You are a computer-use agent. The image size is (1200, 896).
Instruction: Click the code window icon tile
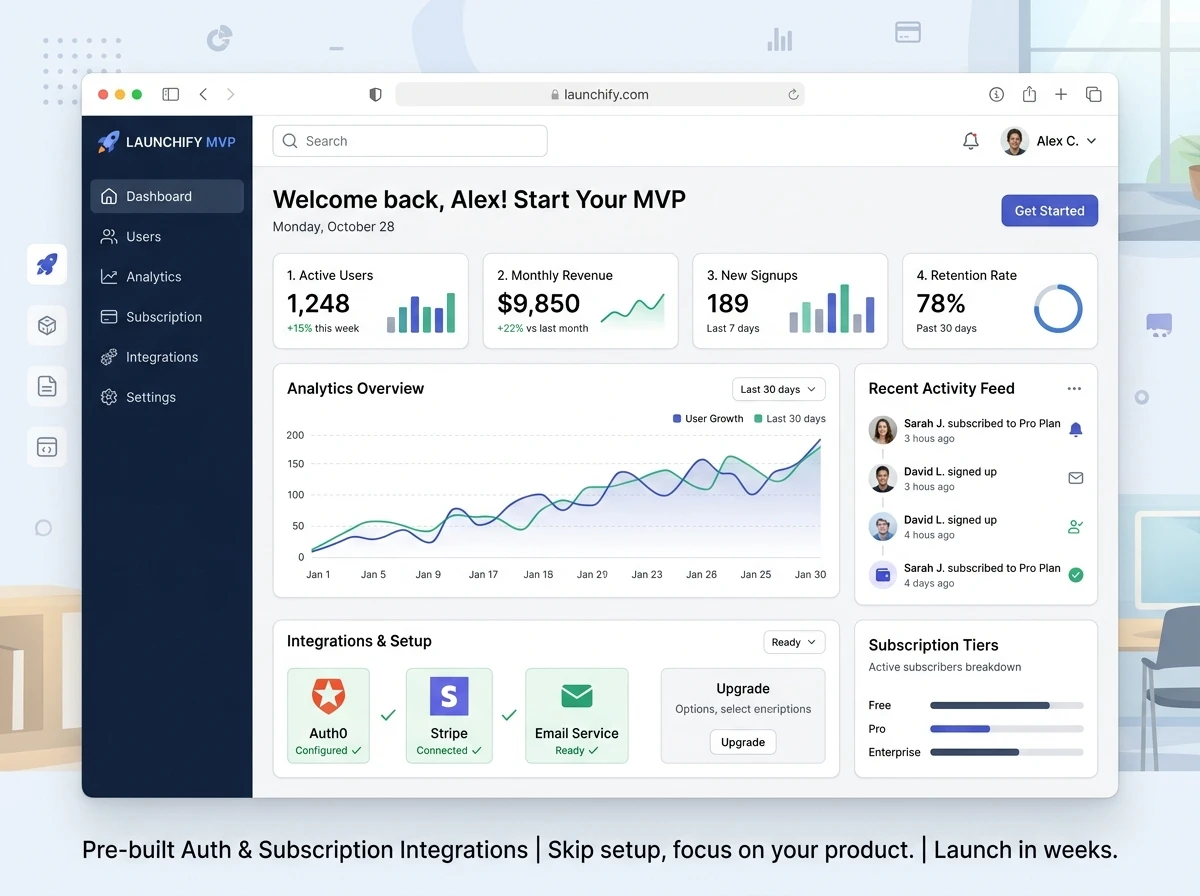47,447
